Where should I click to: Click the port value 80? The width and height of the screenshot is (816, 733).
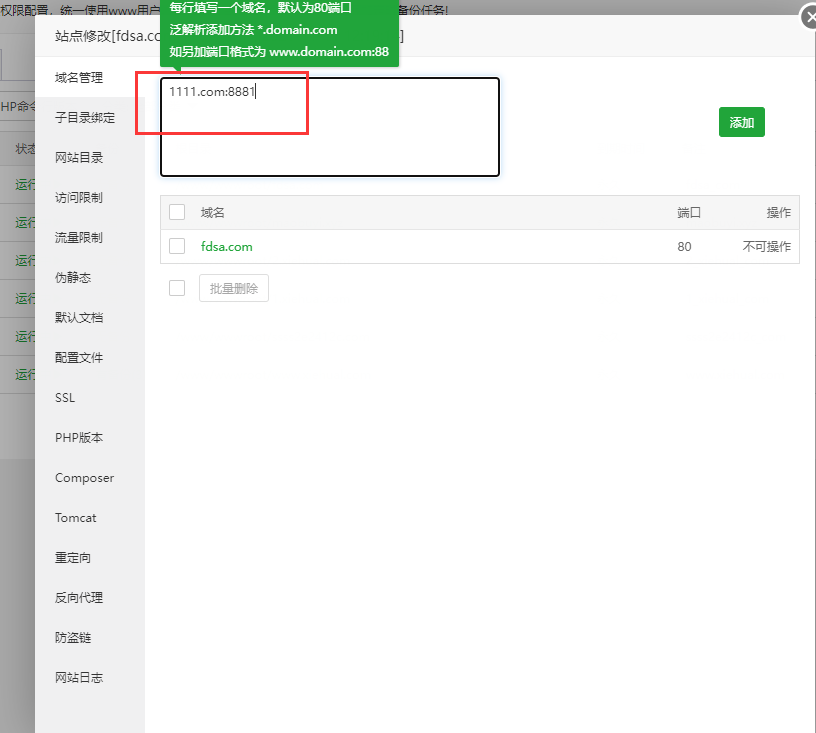point(684,247)
